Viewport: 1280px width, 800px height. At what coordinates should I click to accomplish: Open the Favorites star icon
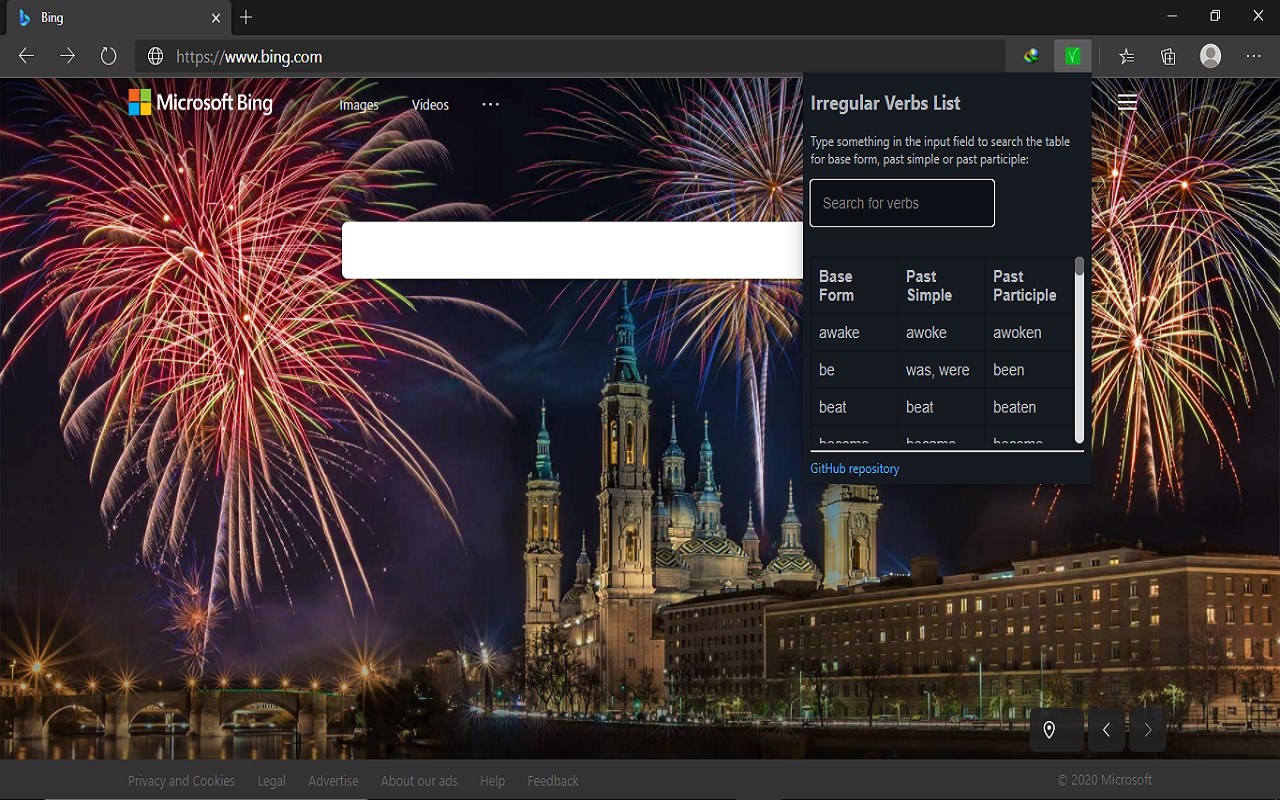pyautogui.click(x=1127, y=57)
